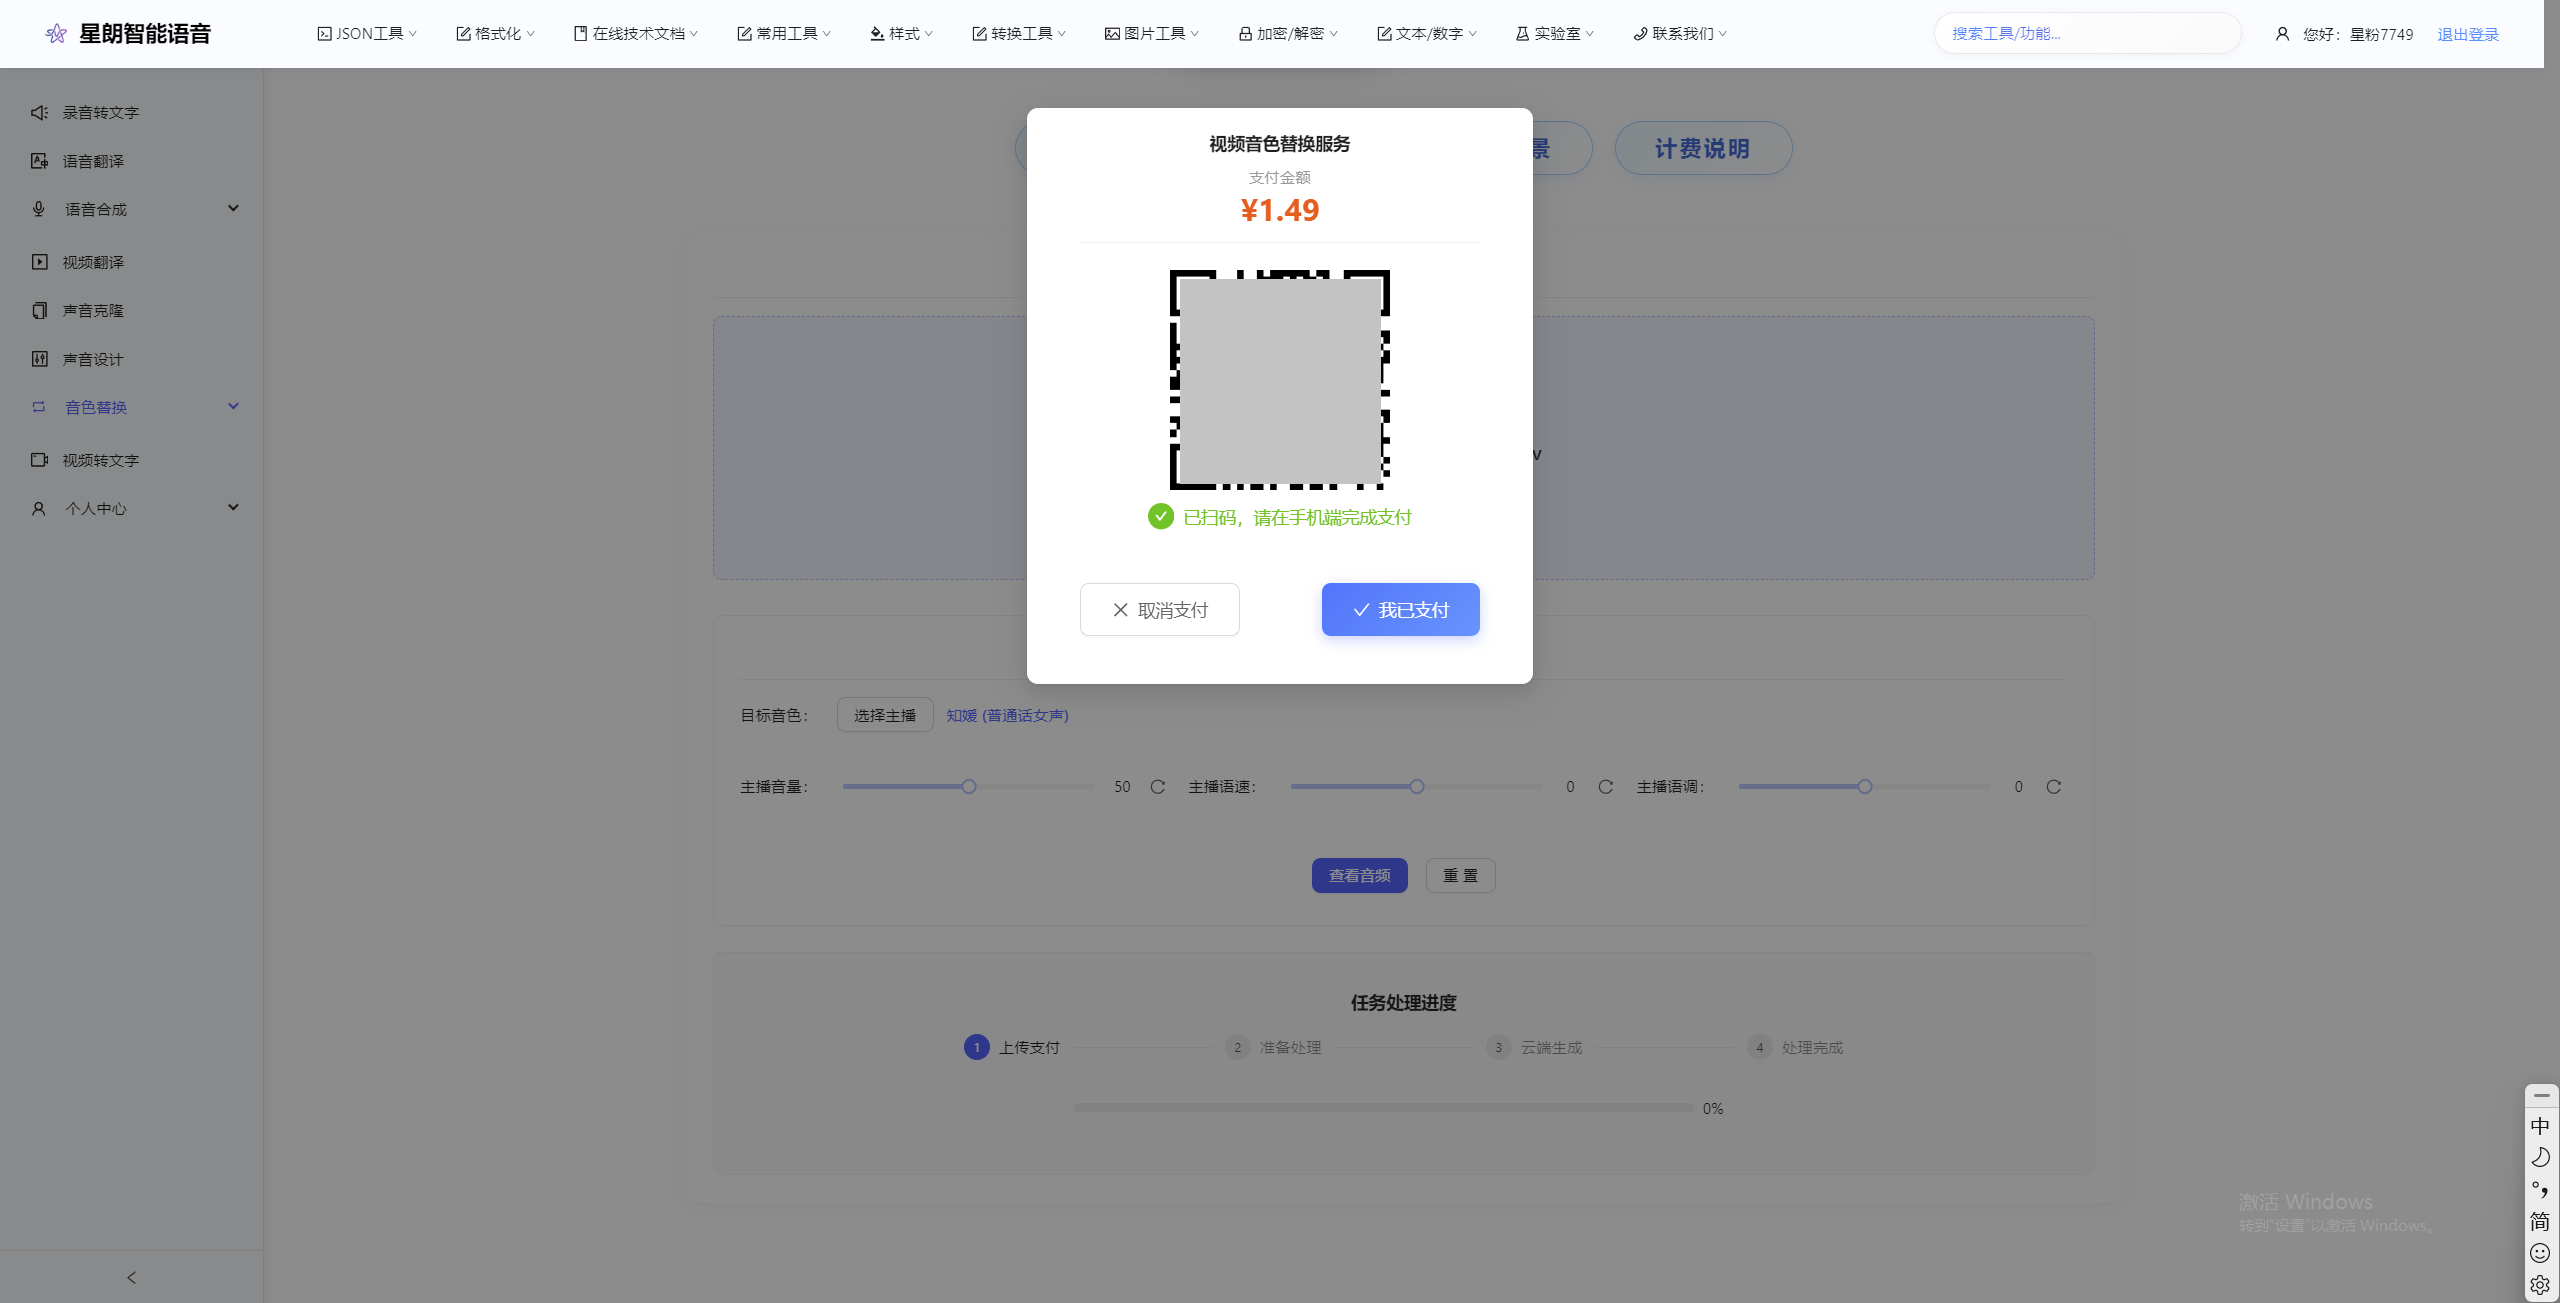Open the 格式化 dropdown menu
Screen dimensions: 2560x1303
point(495,34)
